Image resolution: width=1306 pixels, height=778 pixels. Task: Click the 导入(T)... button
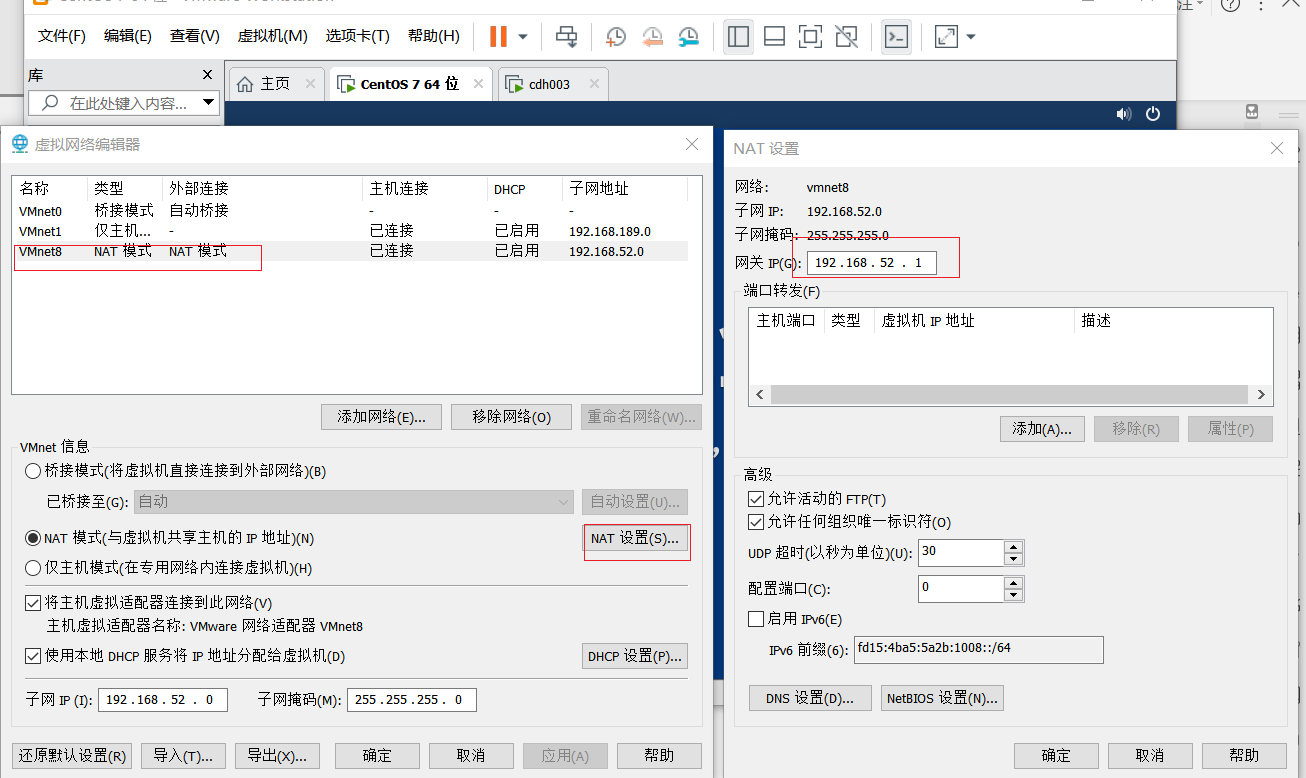pos(183,756)
